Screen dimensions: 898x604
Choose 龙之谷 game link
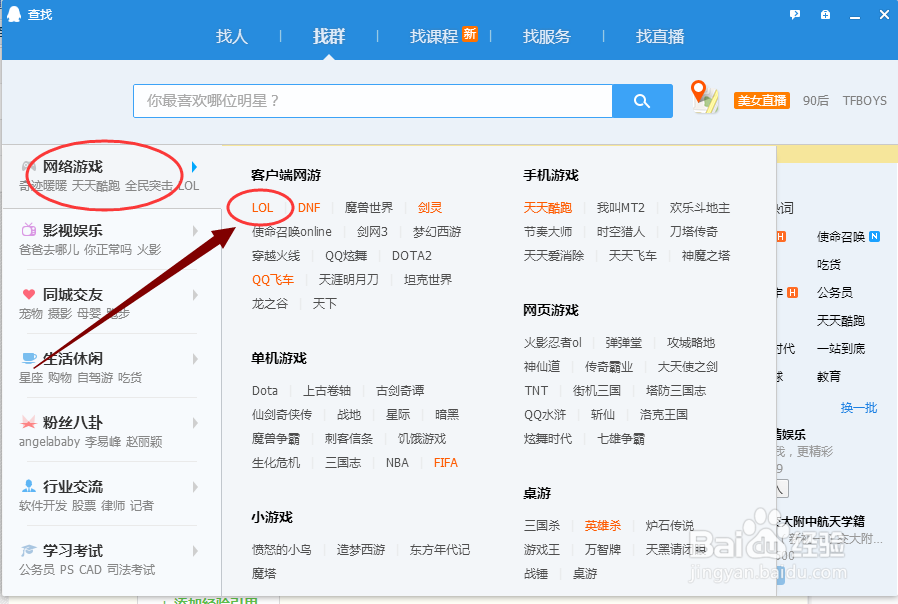(270, 304)
